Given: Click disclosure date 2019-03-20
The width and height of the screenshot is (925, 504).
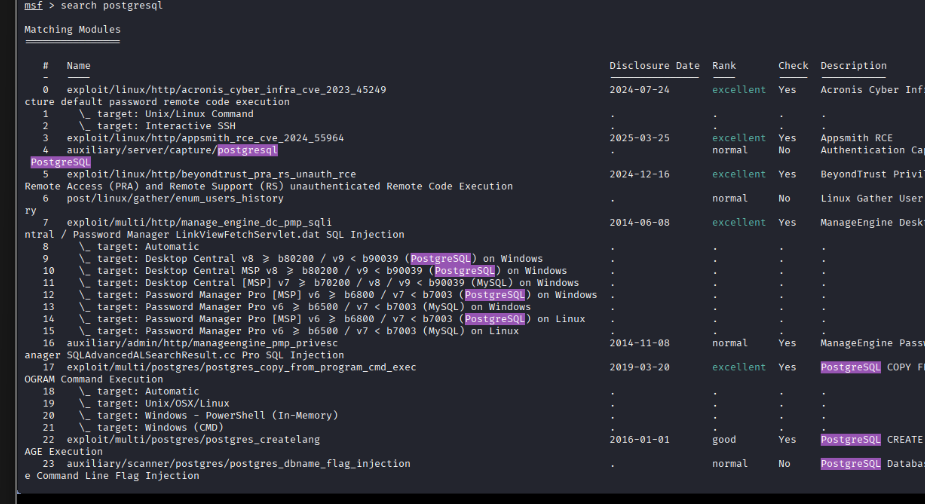Looking at the screenshot, I should click(x=639, y=367).
